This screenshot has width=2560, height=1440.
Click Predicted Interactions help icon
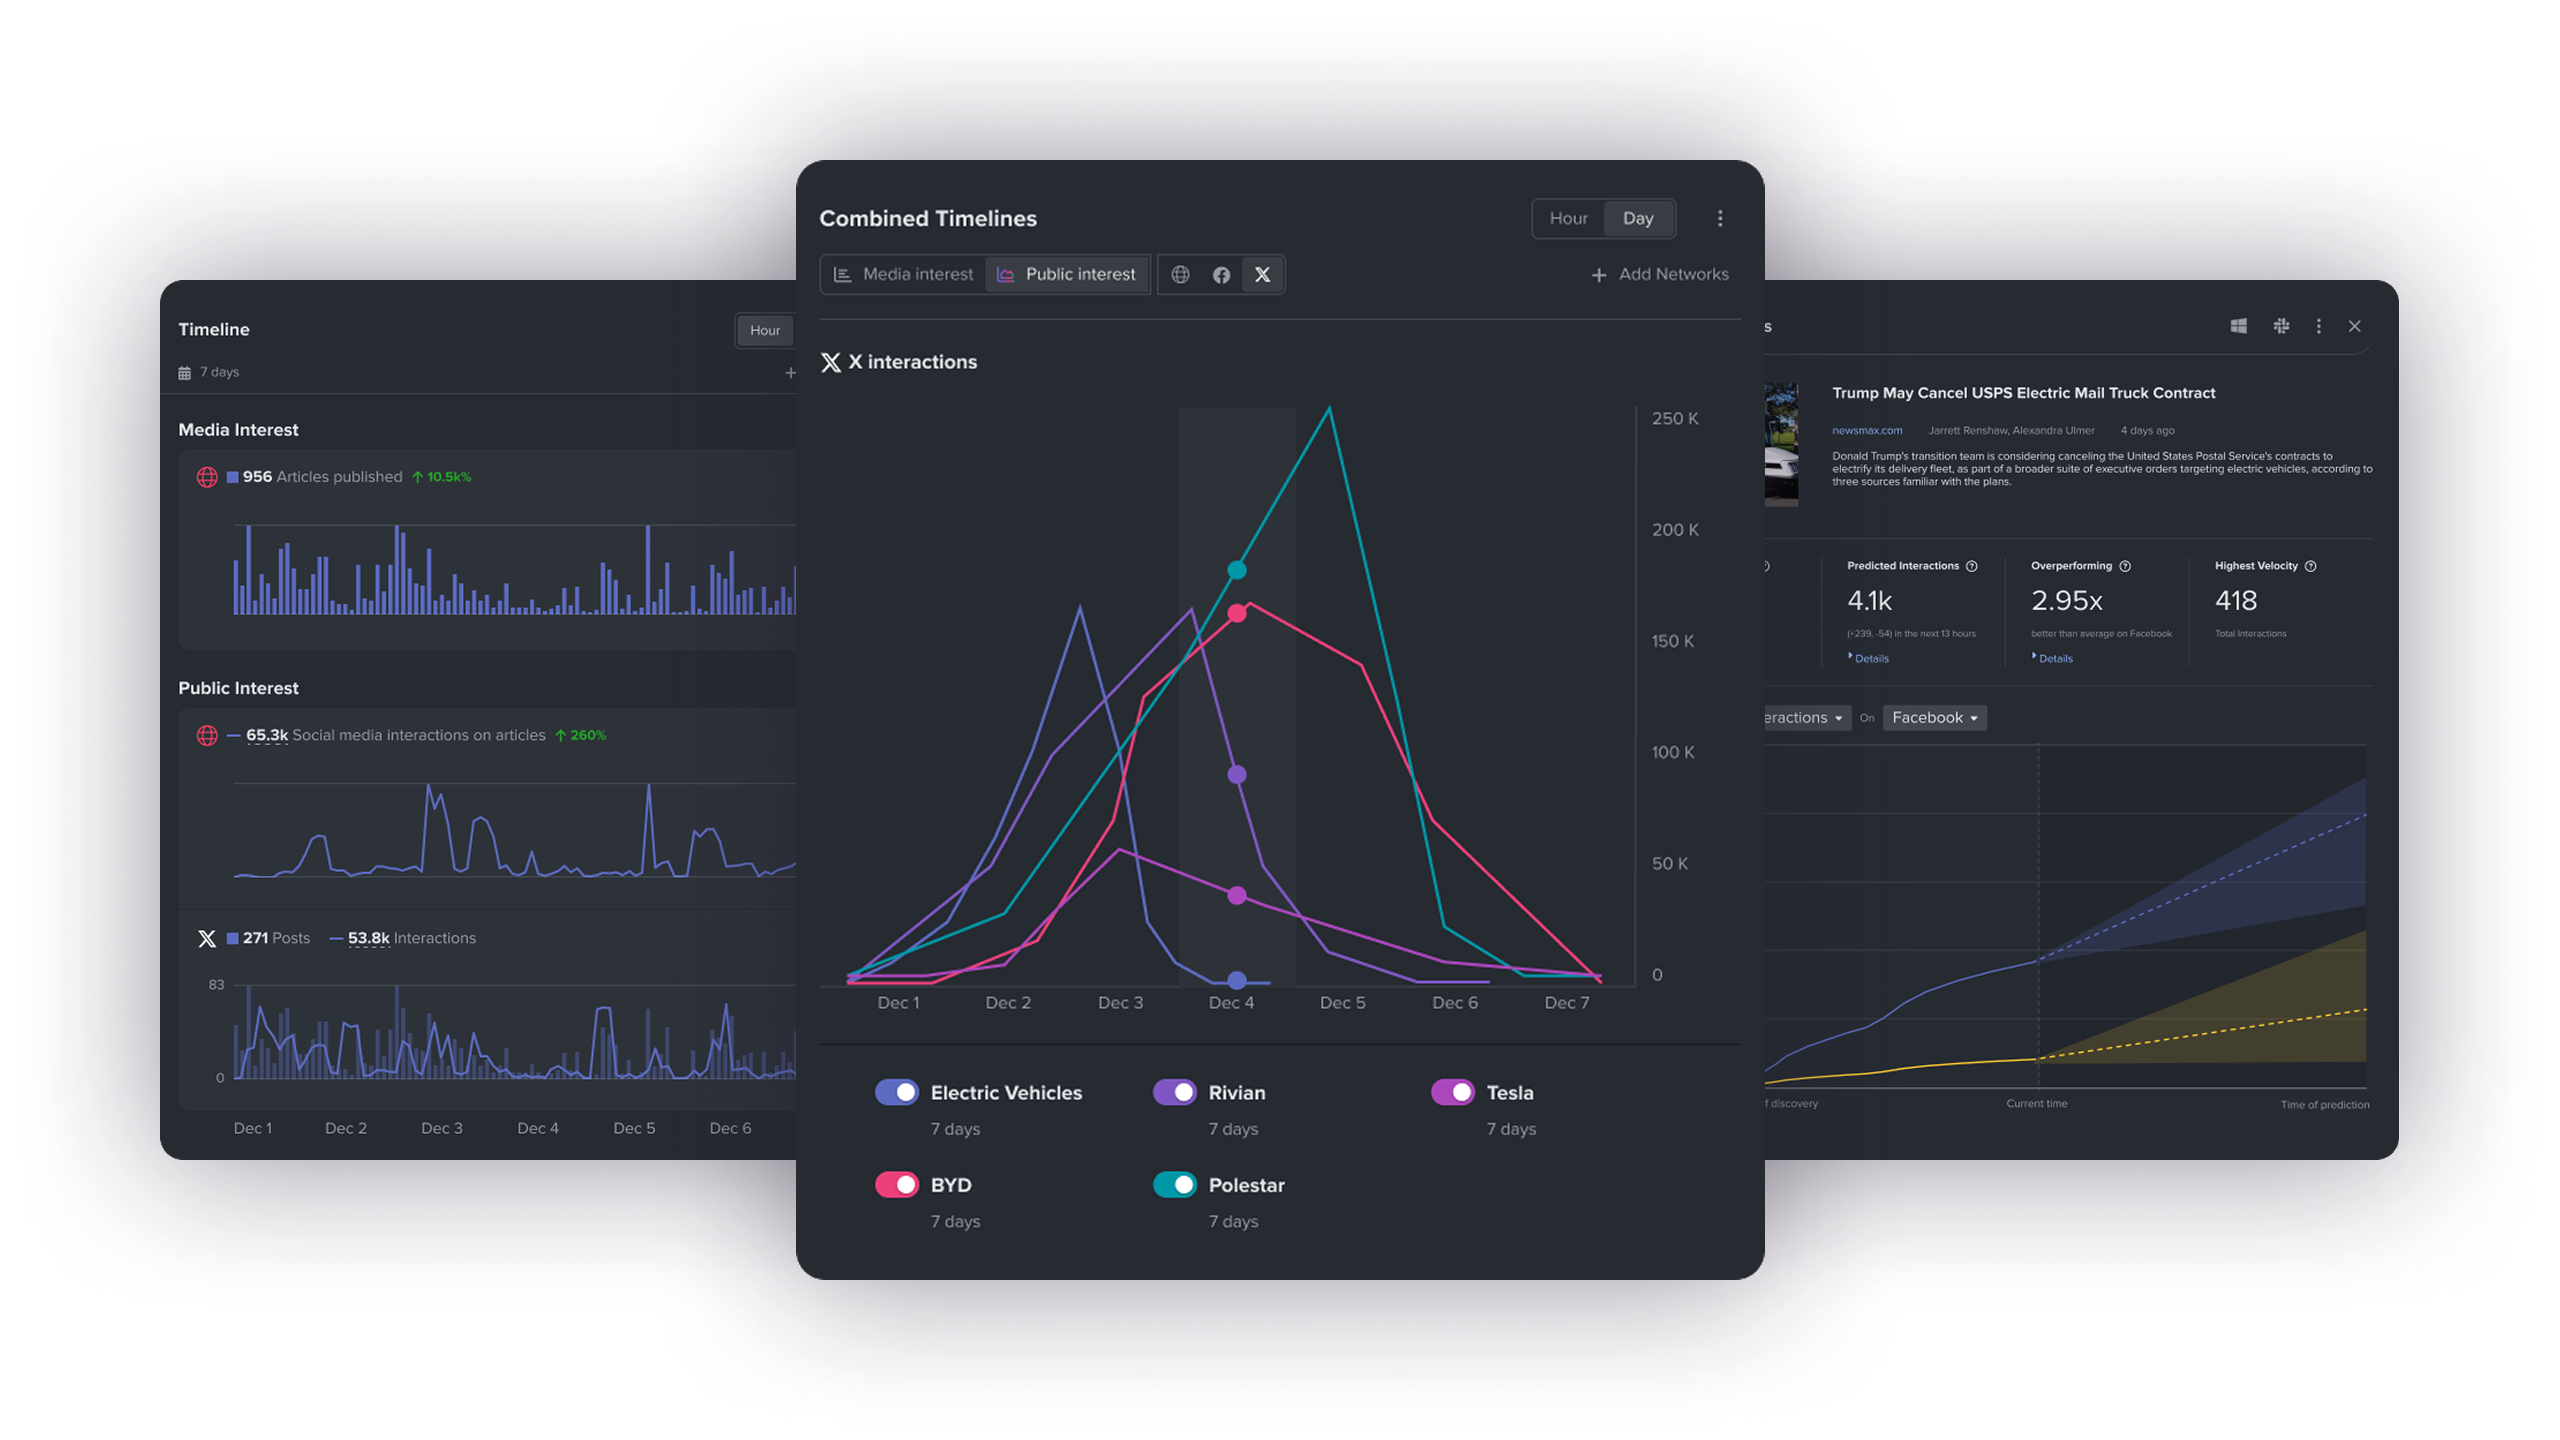coord(1972,566)
